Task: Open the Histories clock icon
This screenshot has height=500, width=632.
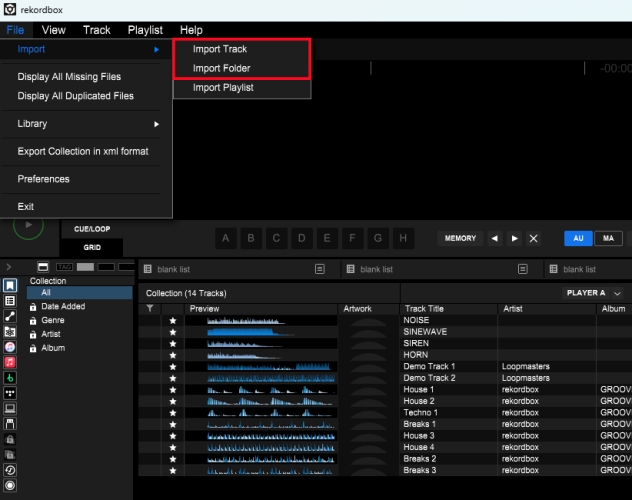Action: coord(10,470)
